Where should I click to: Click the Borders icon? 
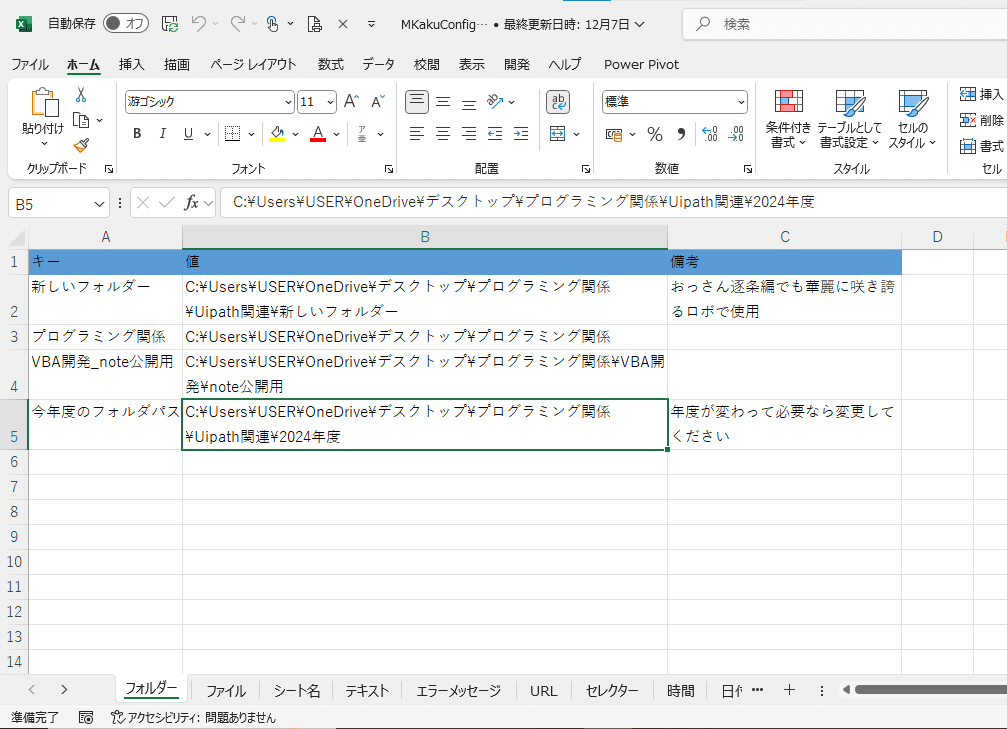click(232, 134)
